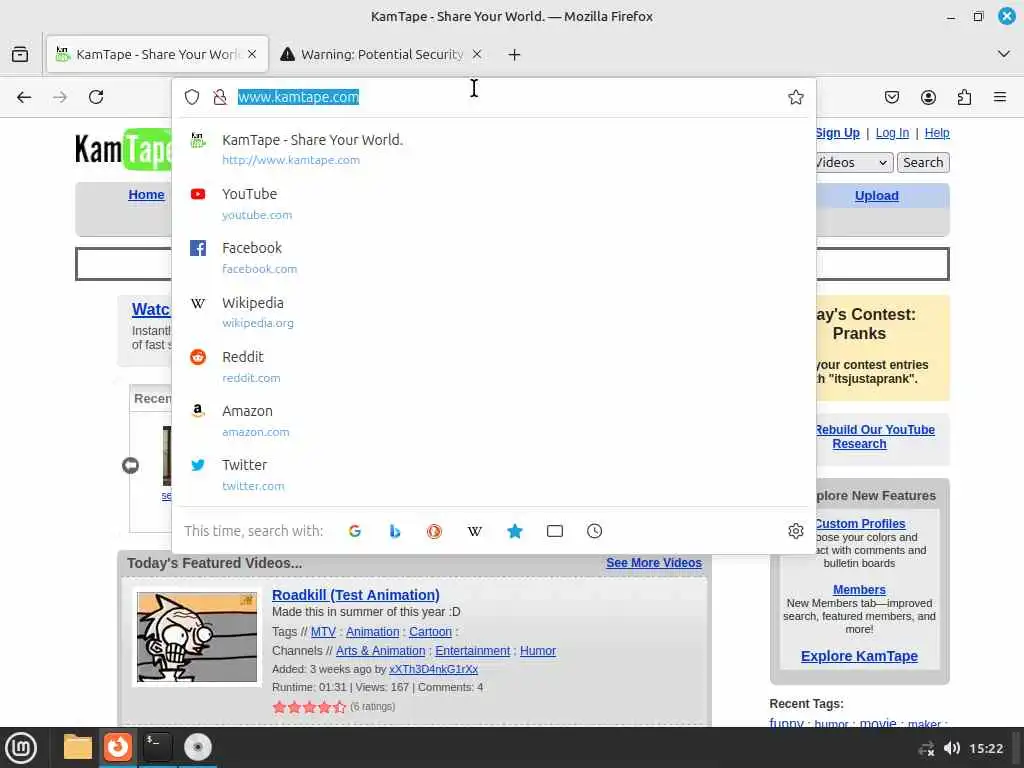The image size is (1024, 768).
Task: Go back with the back arrow
Action: tap(24, 97)
